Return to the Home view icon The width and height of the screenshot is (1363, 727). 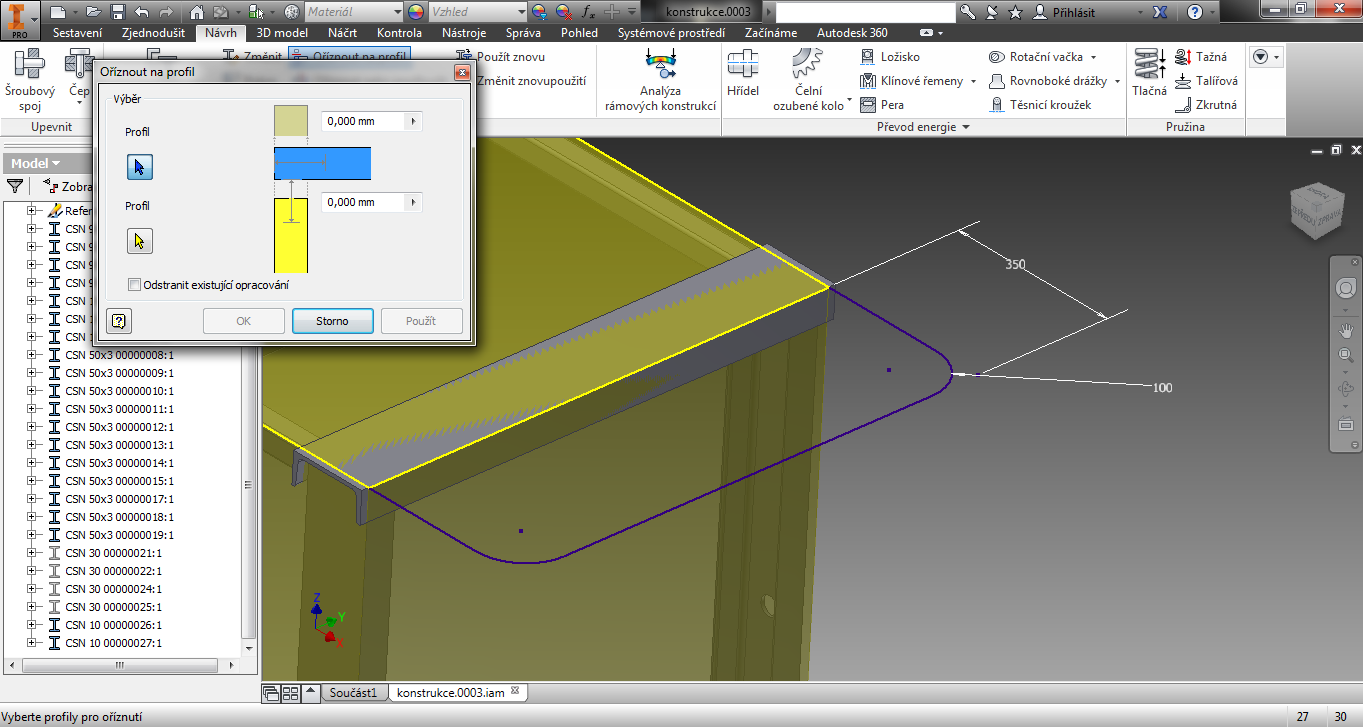(x=197, y=12)
